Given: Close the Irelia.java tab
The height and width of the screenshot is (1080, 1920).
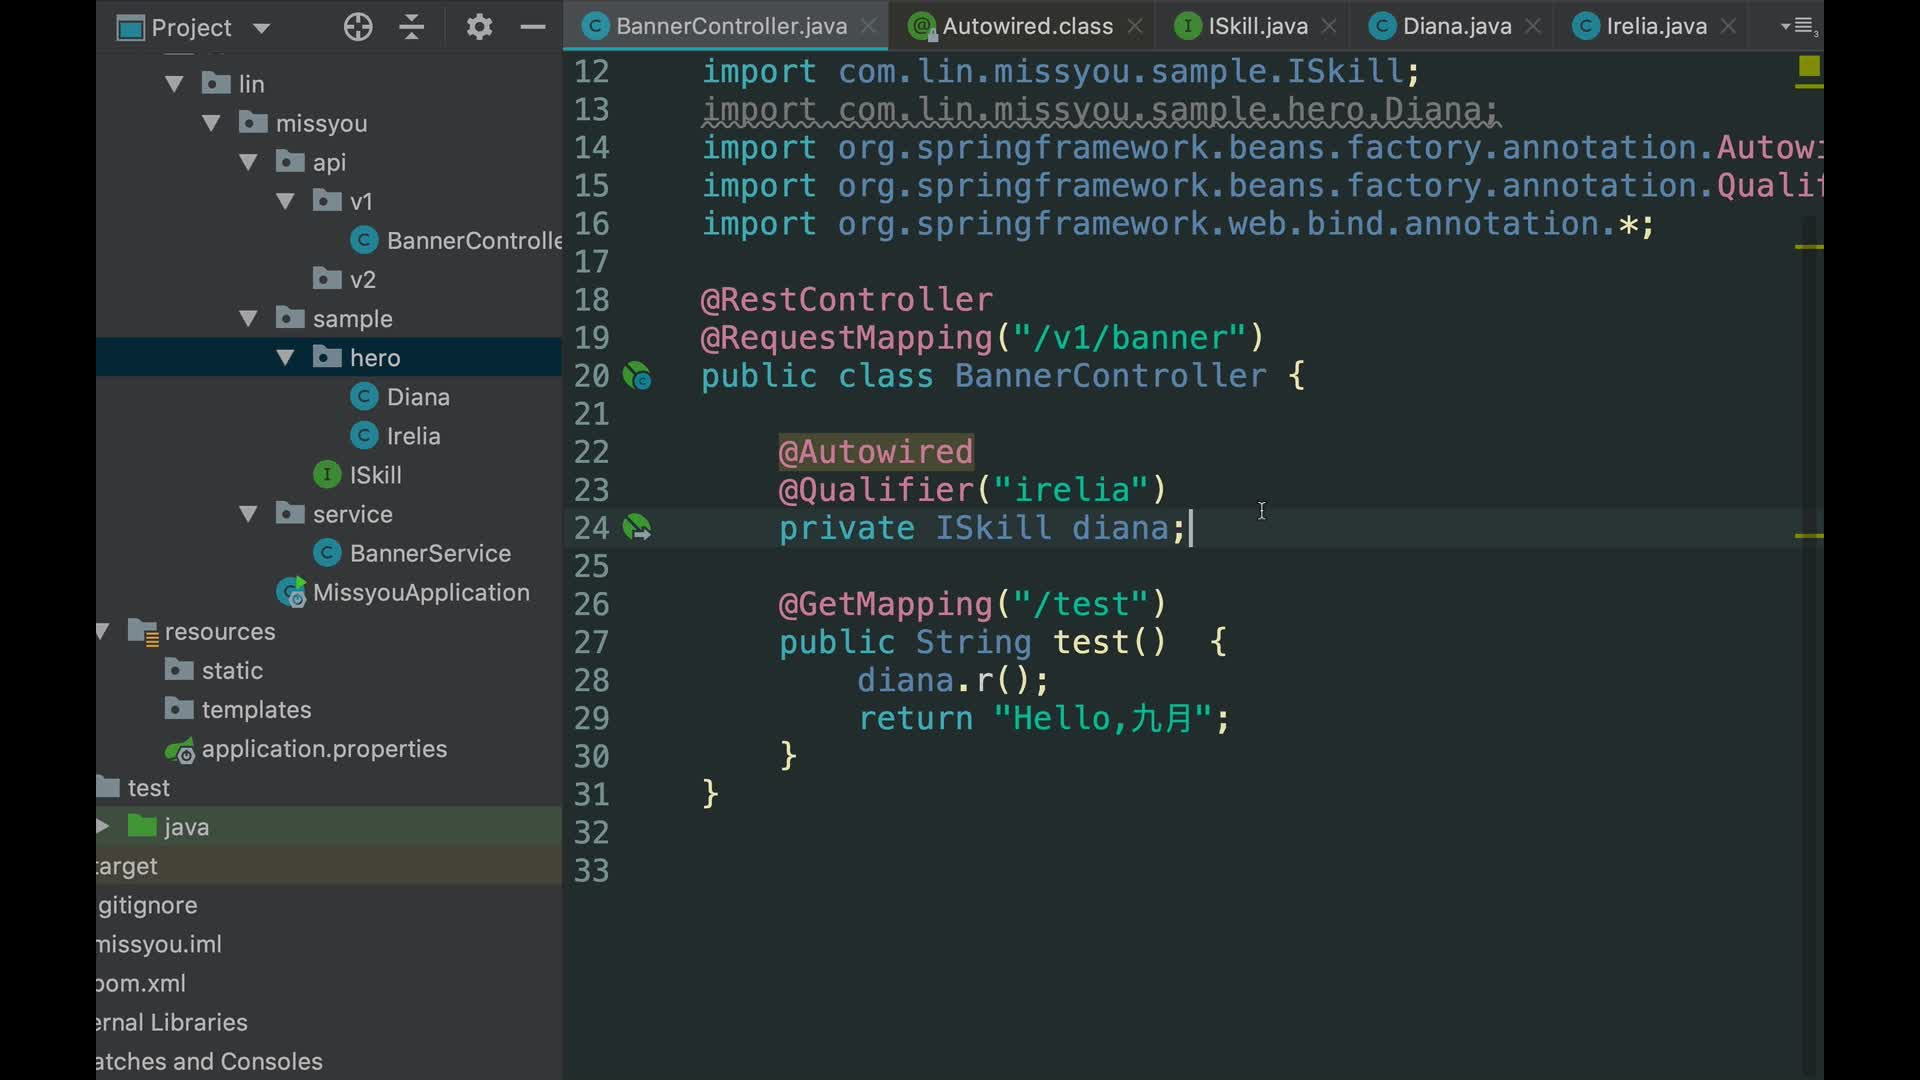Looking at the screenshot, I should coord(1728,27).
